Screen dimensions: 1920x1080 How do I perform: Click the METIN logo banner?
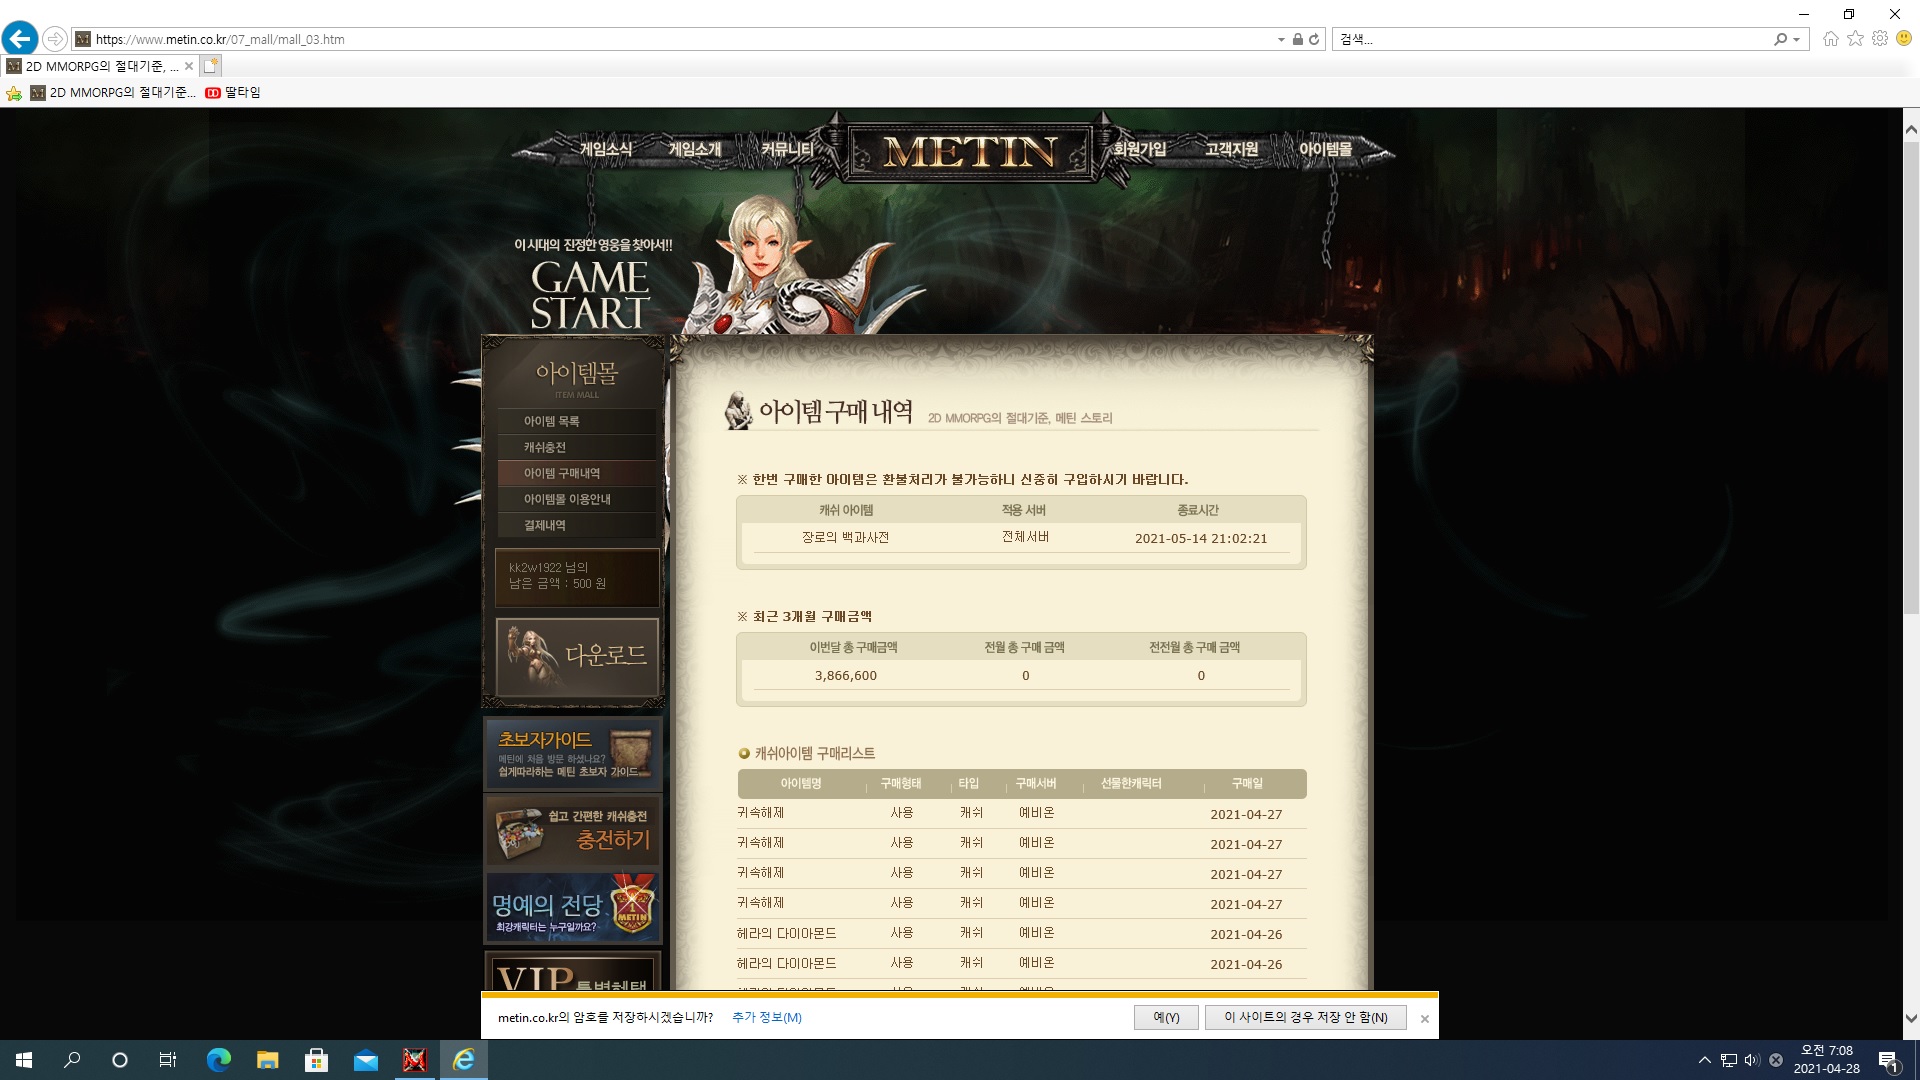(x=969, y=152)
